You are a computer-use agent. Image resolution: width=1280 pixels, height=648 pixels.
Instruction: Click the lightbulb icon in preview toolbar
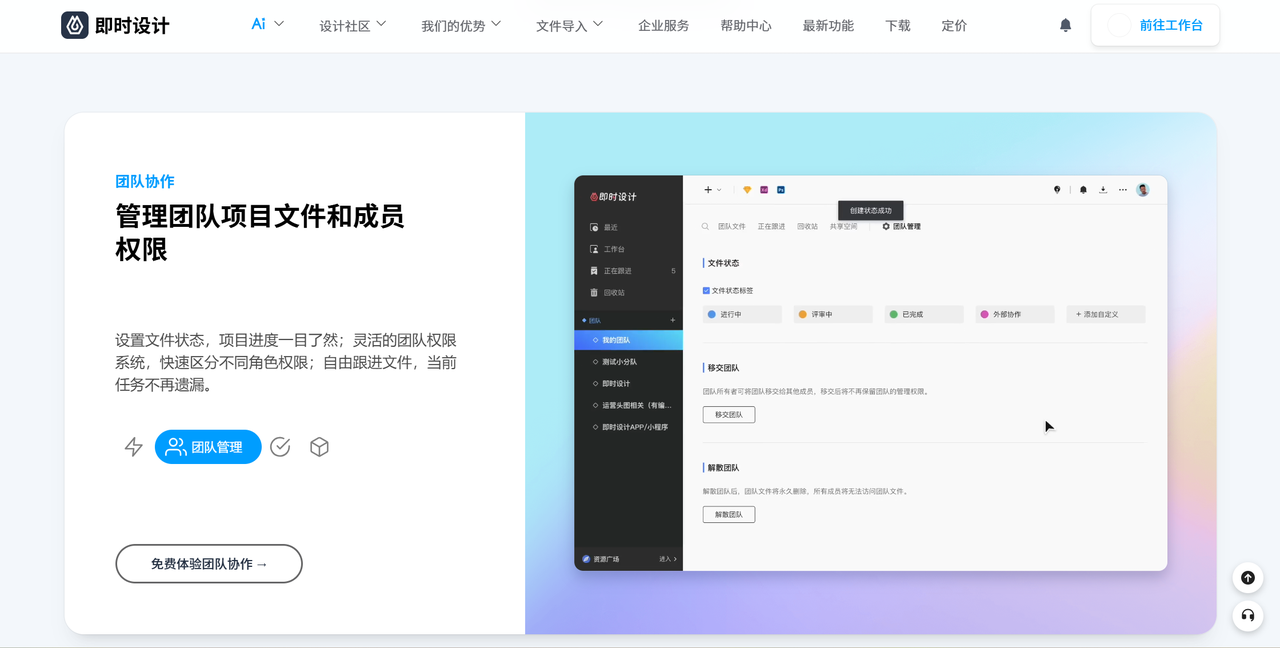coord(1057,189)
